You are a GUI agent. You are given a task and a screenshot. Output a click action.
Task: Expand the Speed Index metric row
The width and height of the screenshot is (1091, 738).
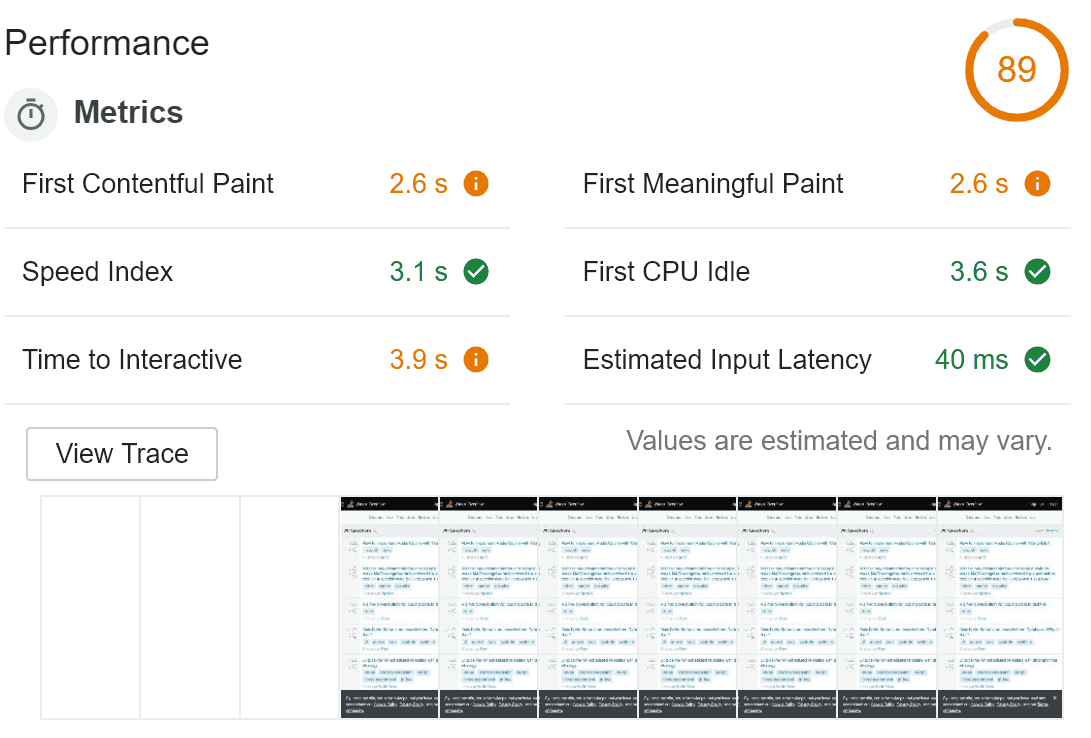click(98, 272)
